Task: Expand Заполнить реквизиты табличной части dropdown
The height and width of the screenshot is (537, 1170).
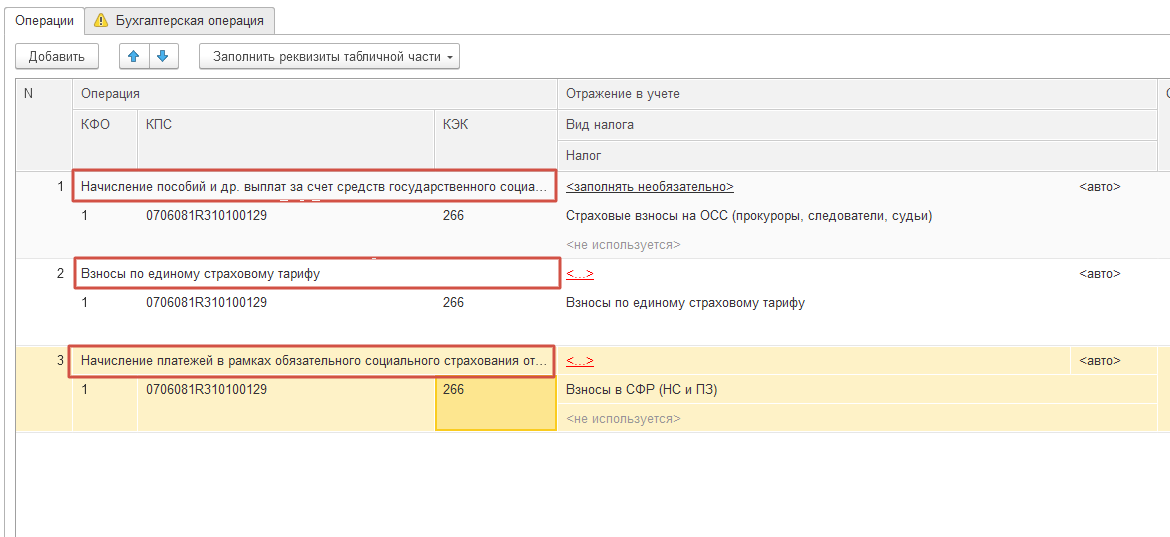Action: click(x=329, y=57)
